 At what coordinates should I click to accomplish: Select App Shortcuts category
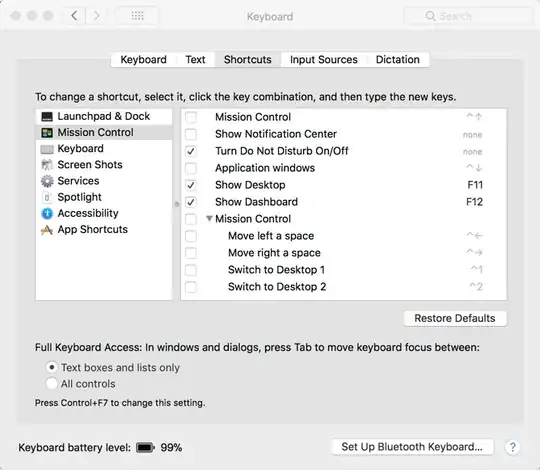point(104,230)
